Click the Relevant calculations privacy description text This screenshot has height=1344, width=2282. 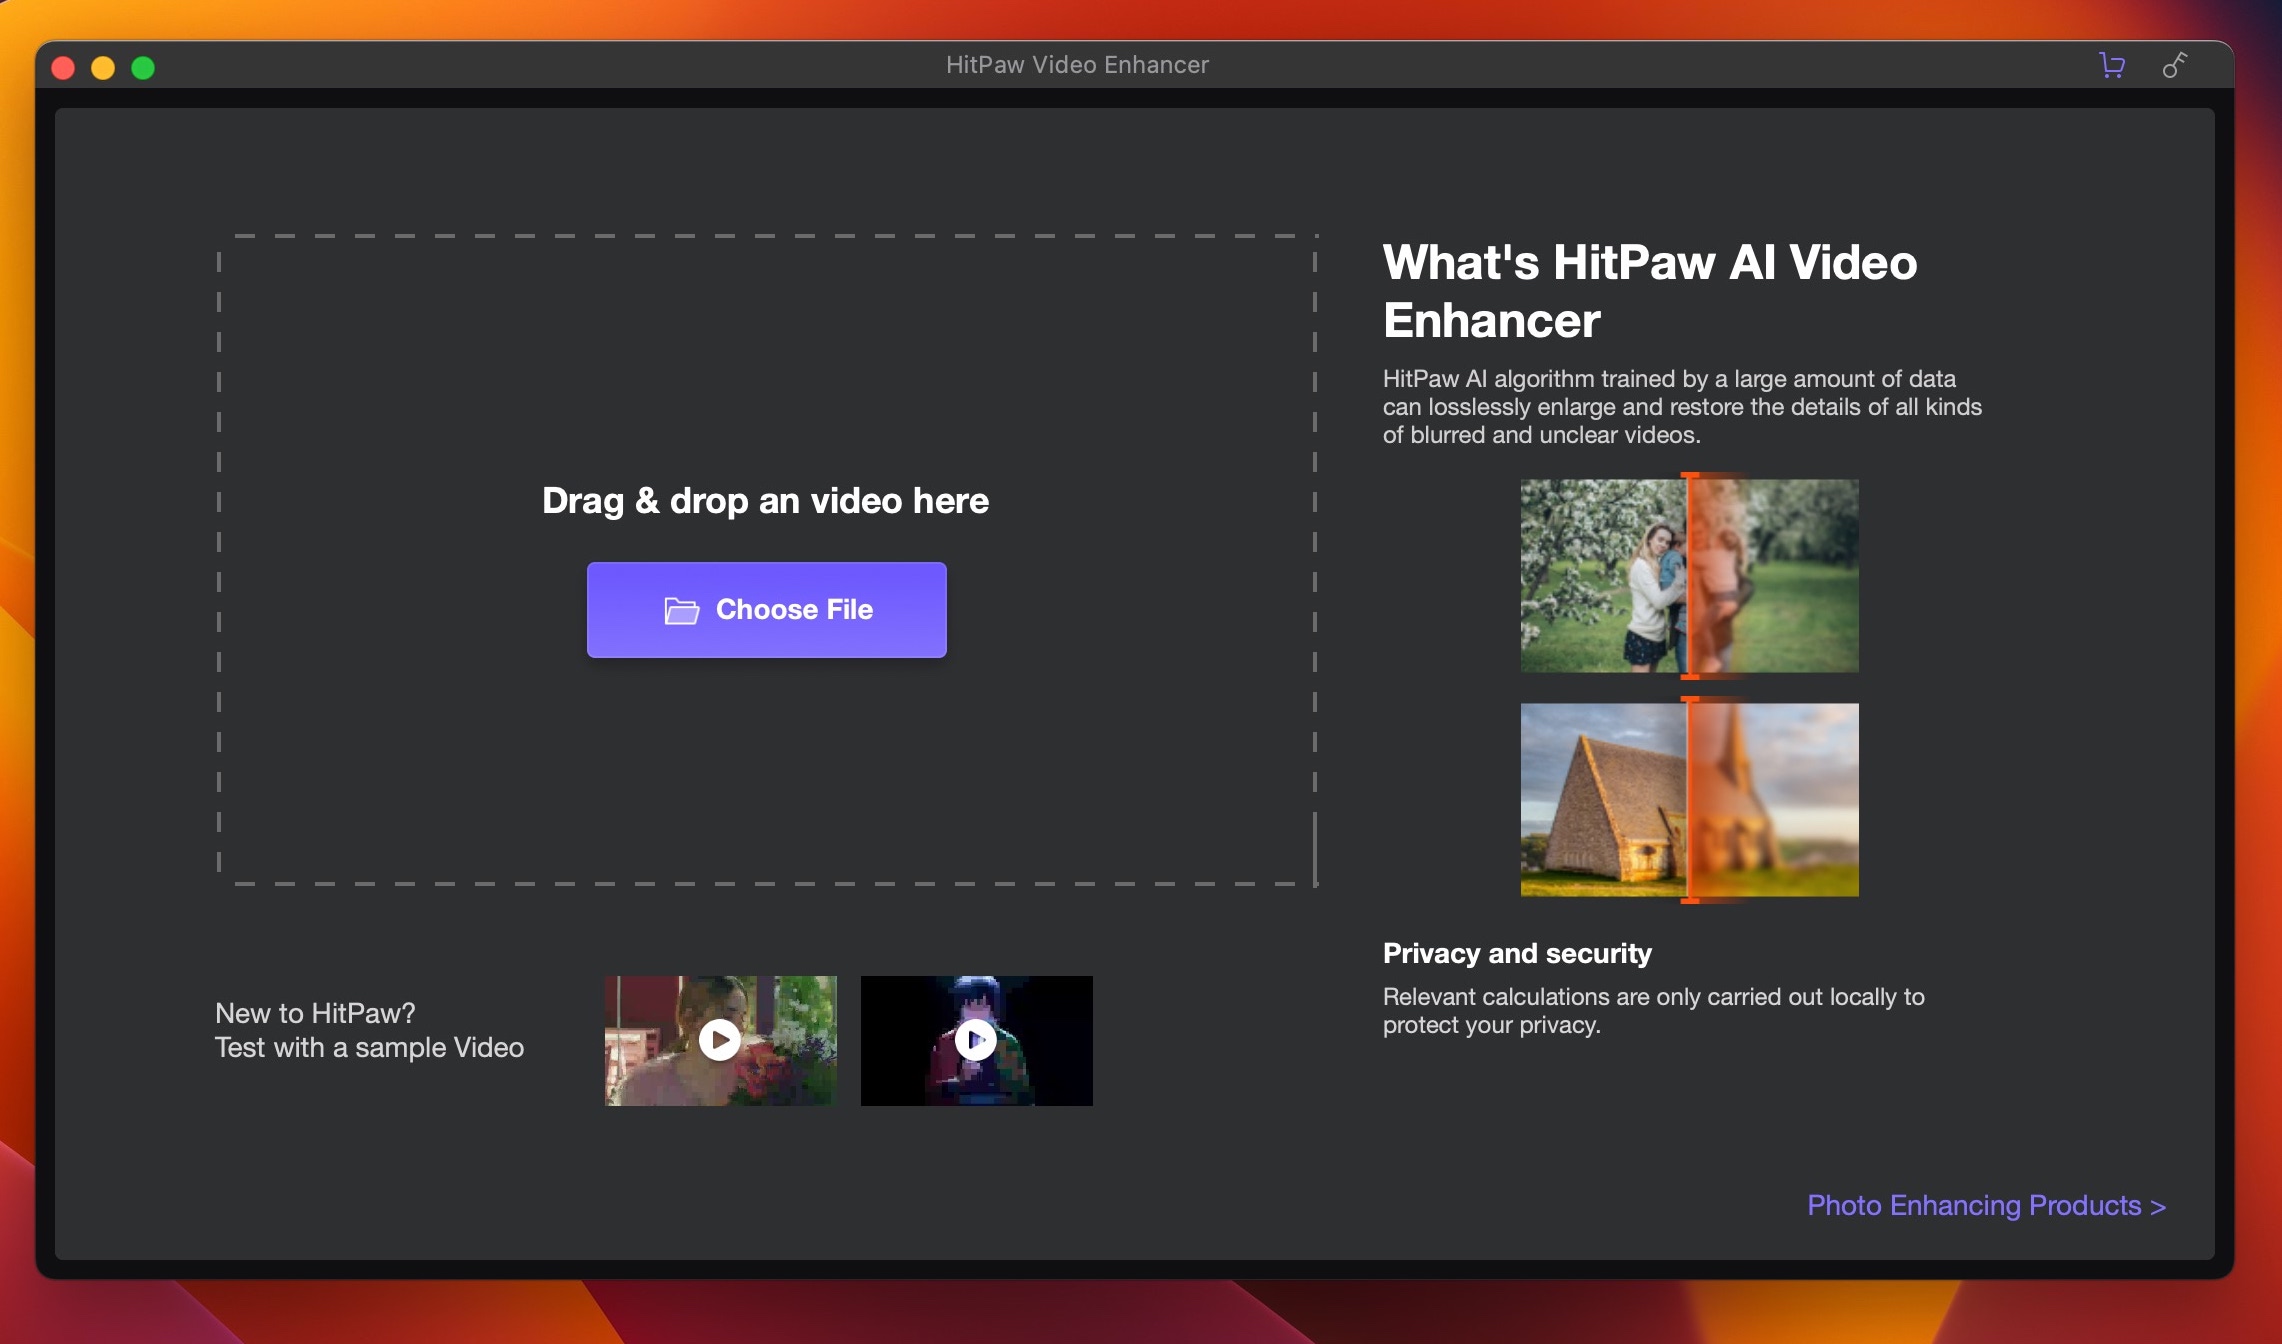click(1653, 1010)
